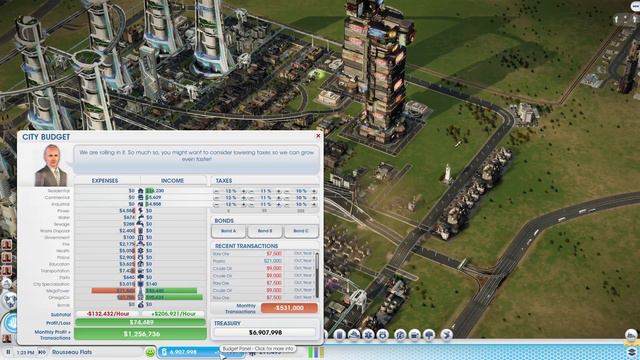The width and height of the screenshot is (640, 360).
Task: Increase low-wealth Residential tax from 12%
Action: point(244,191)
